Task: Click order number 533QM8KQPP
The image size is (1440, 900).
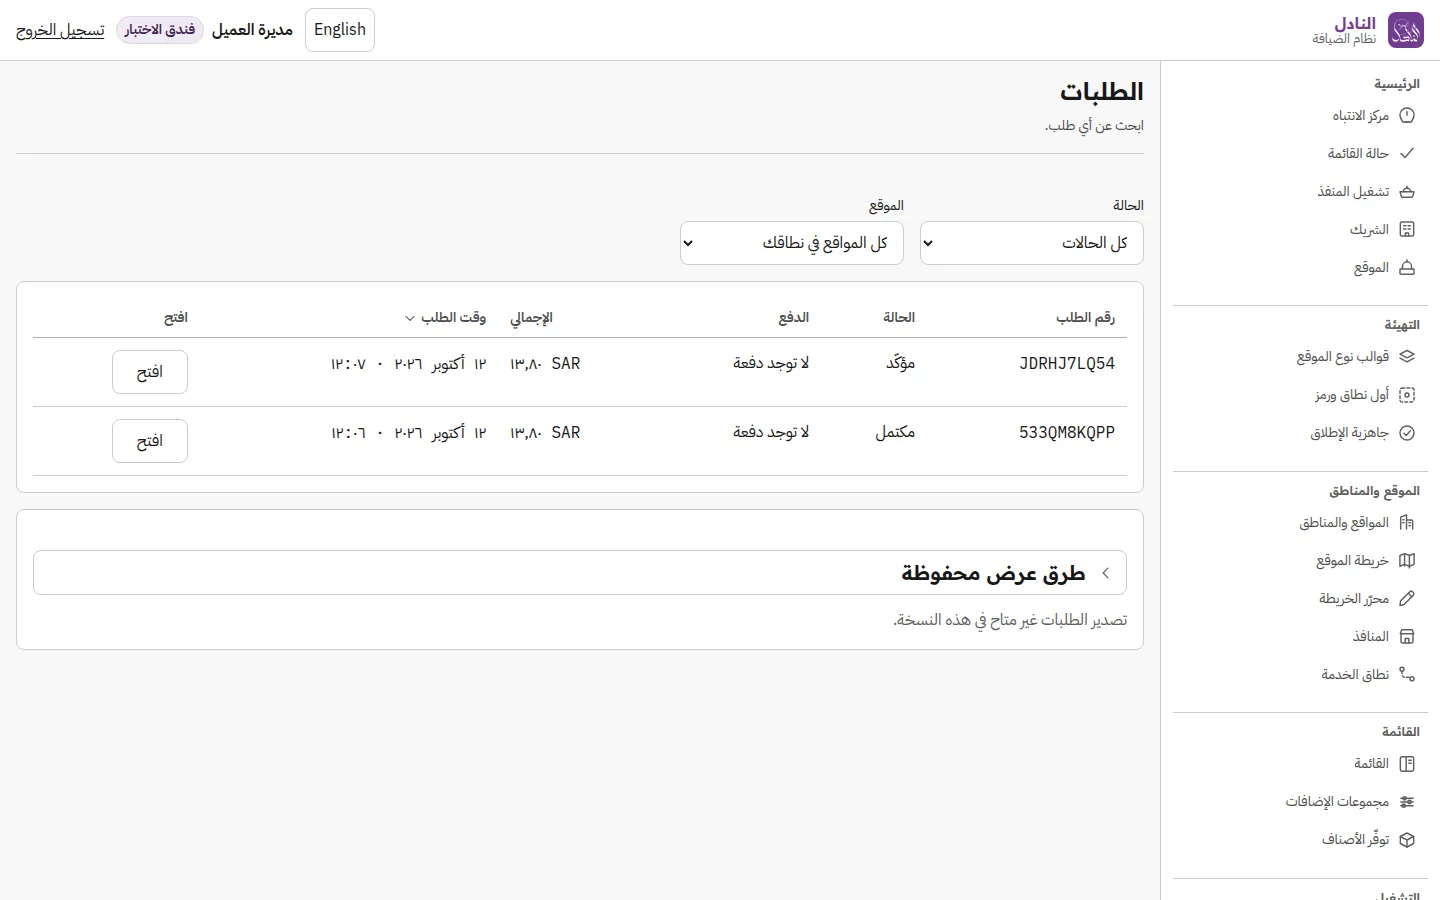Action: (1067, 433)
